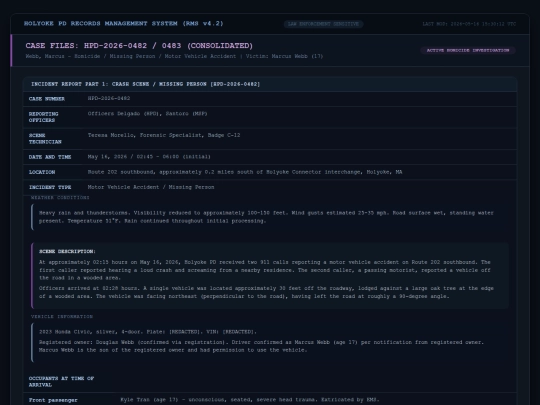This screenshot has width=540, height=405.
Task: Click the paragraph starting 'At approximately 02:15 hours'
Action: click(x=264, y=270)
